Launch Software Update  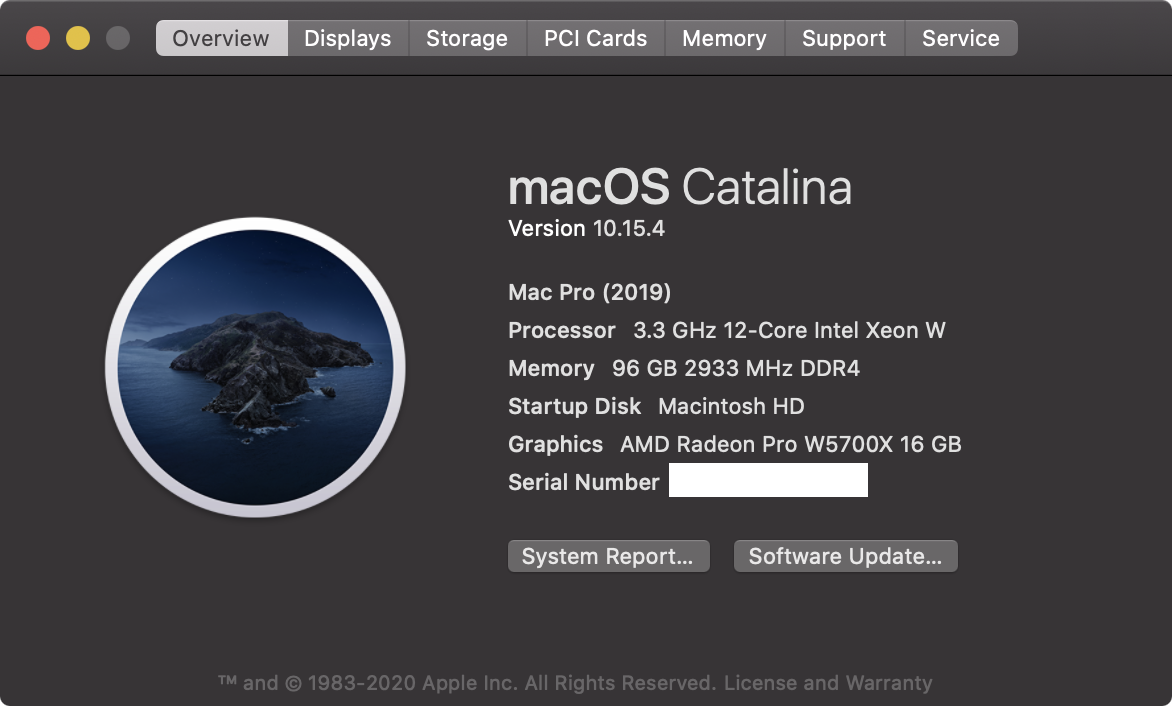click(x=845, y=557)
